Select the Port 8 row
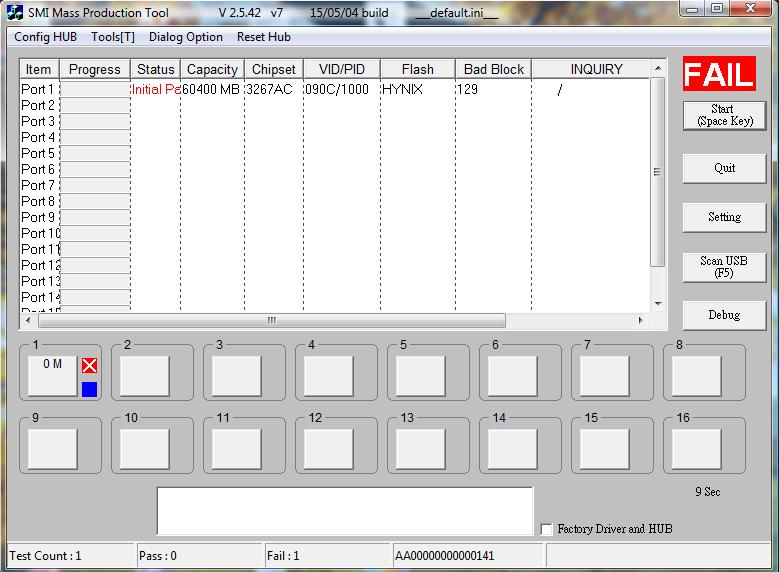 click(x=335, y=201)
